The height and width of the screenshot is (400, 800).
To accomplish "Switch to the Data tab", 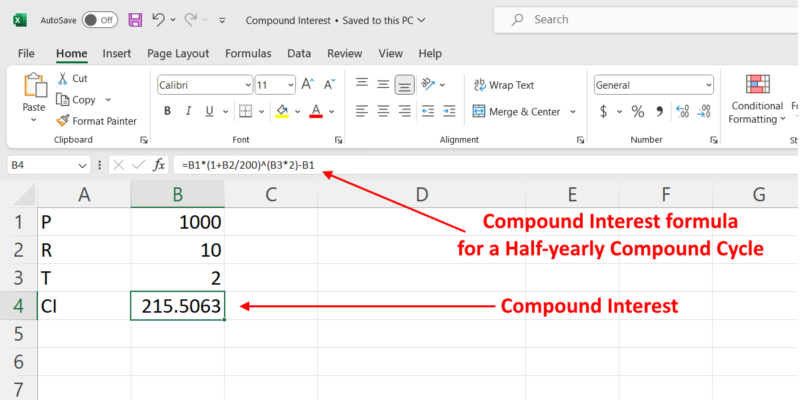I will (299, 54).
